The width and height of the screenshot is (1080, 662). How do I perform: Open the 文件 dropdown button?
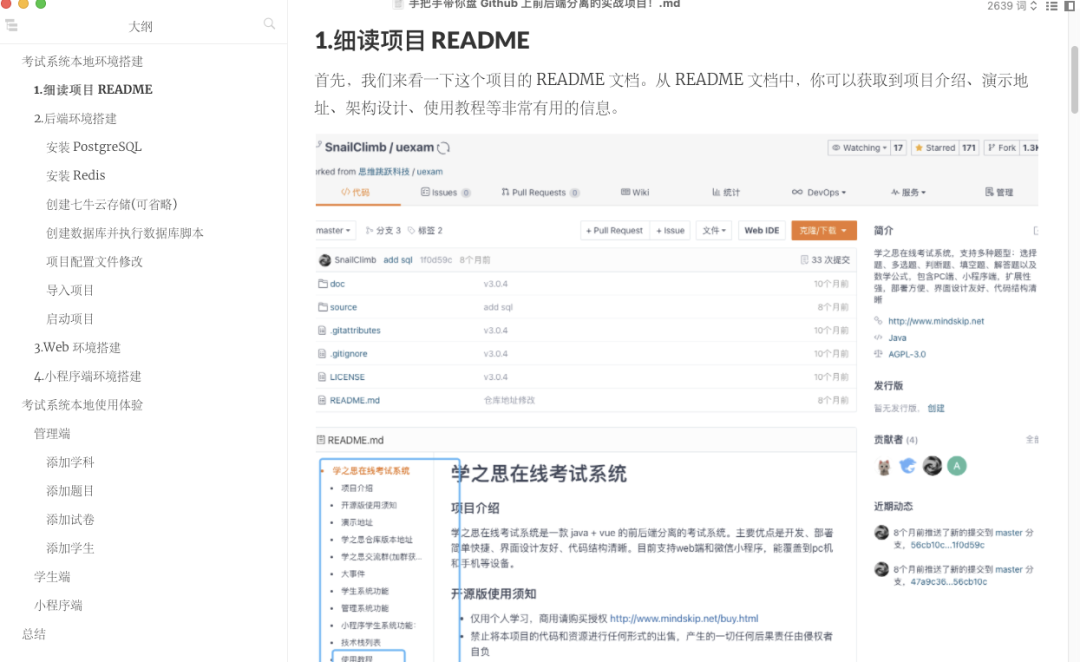pos(714,231)
